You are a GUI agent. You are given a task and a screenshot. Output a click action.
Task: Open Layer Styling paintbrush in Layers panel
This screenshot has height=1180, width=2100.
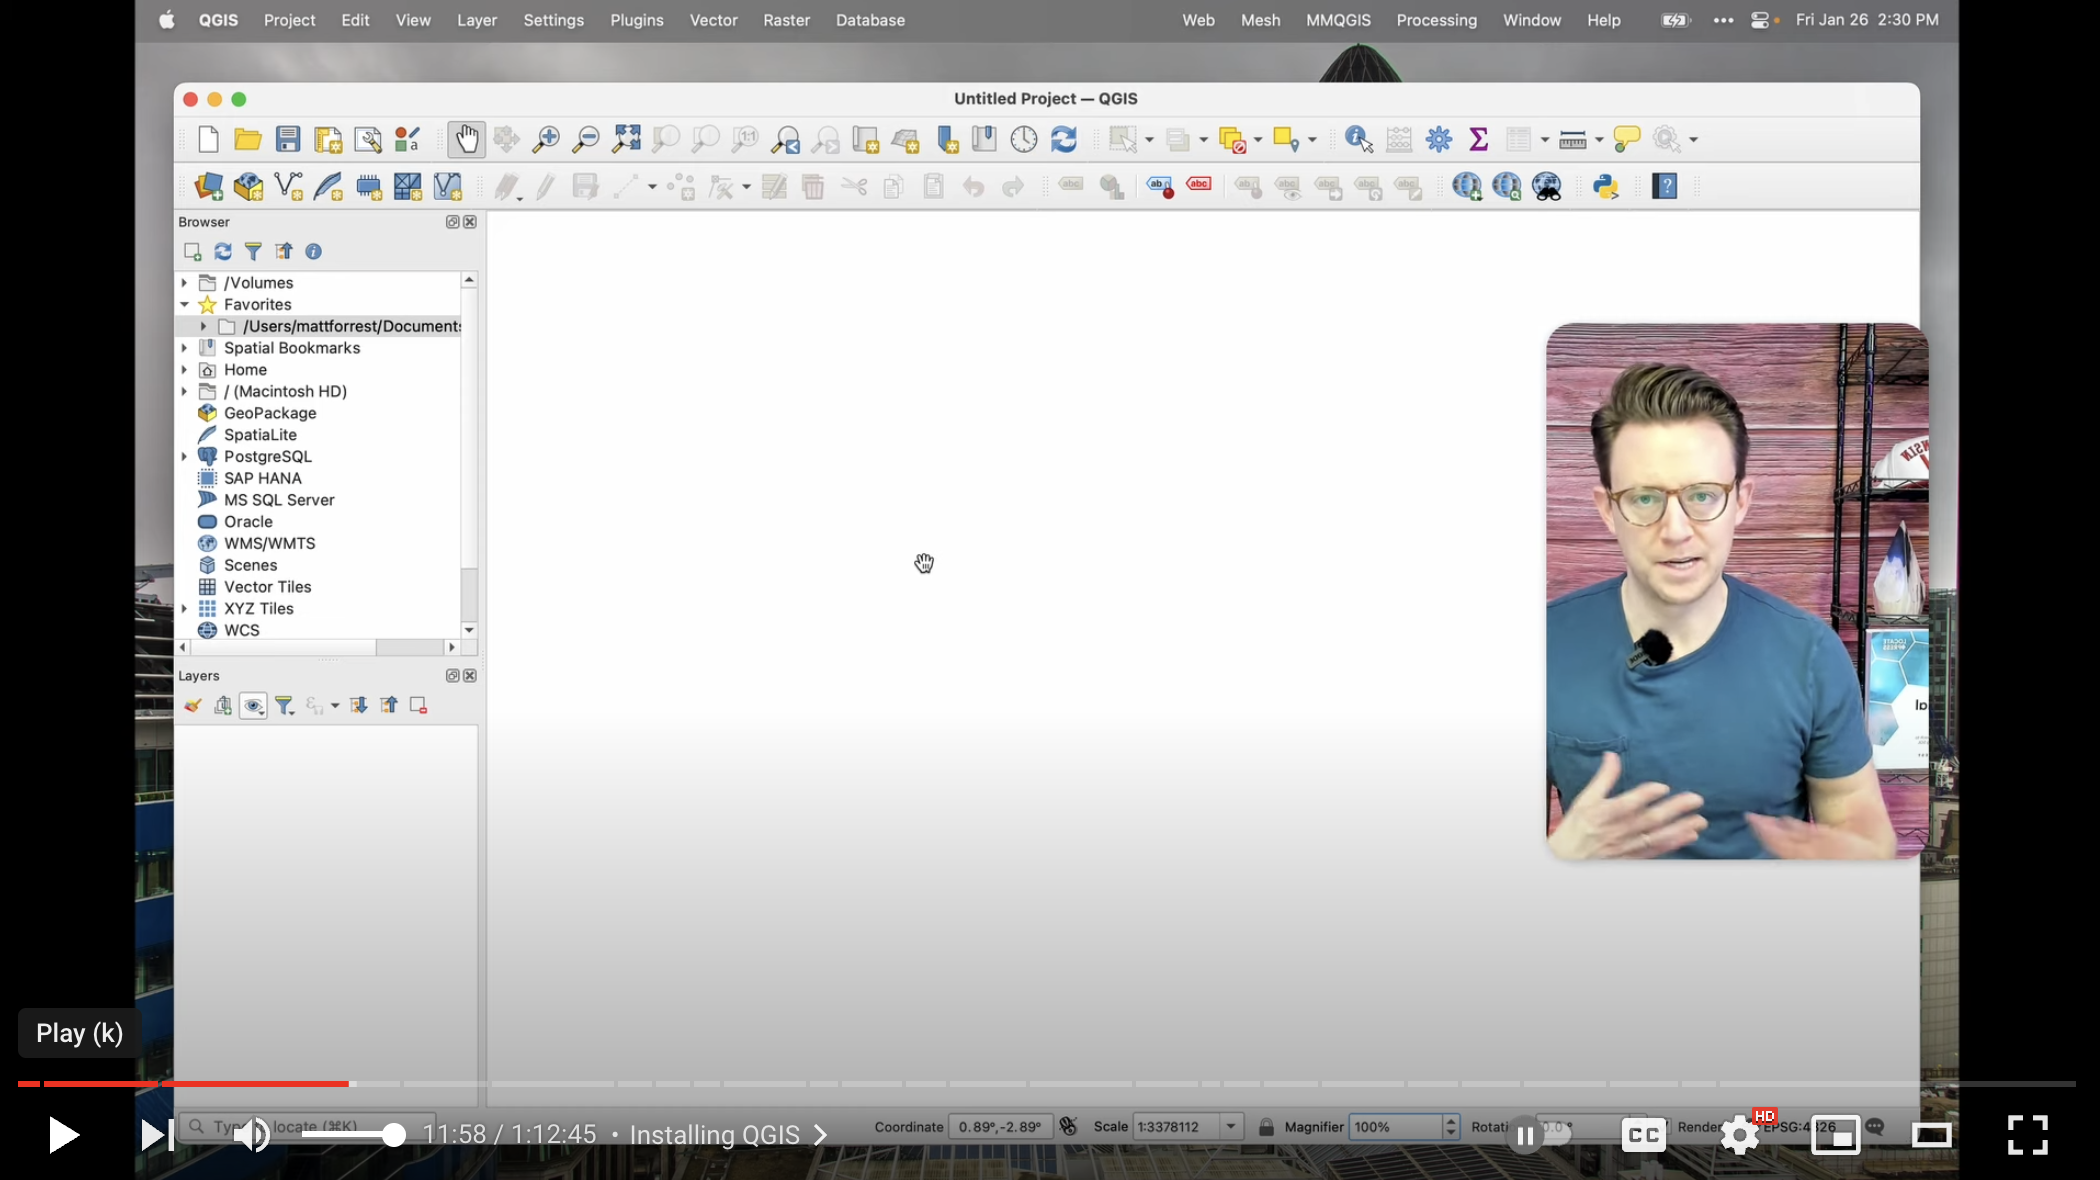coord(193,705)
